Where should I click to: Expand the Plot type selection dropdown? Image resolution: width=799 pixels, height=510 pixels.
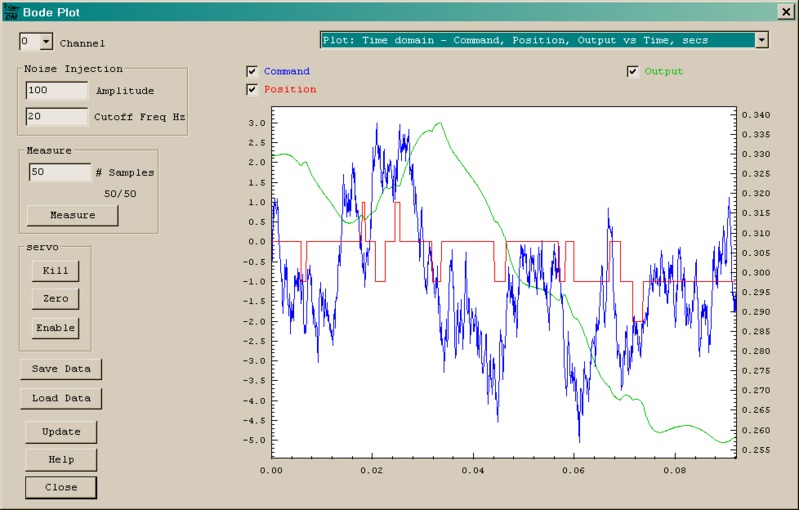[x=762, y=40]
